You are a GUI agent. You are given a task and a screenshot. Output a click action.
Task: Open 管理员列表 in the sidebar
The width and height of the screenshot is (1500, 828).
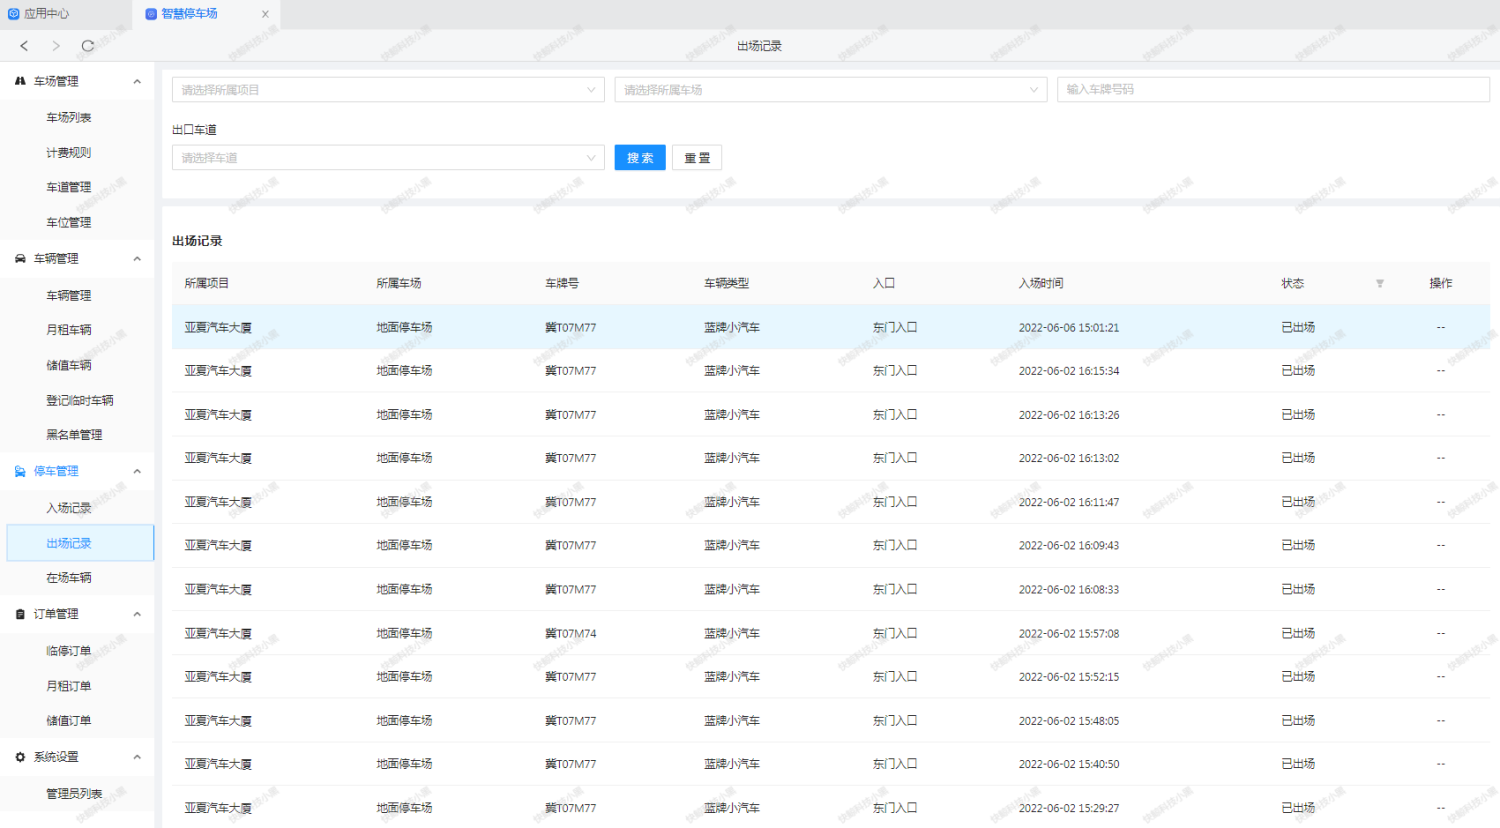coord(74,794)
